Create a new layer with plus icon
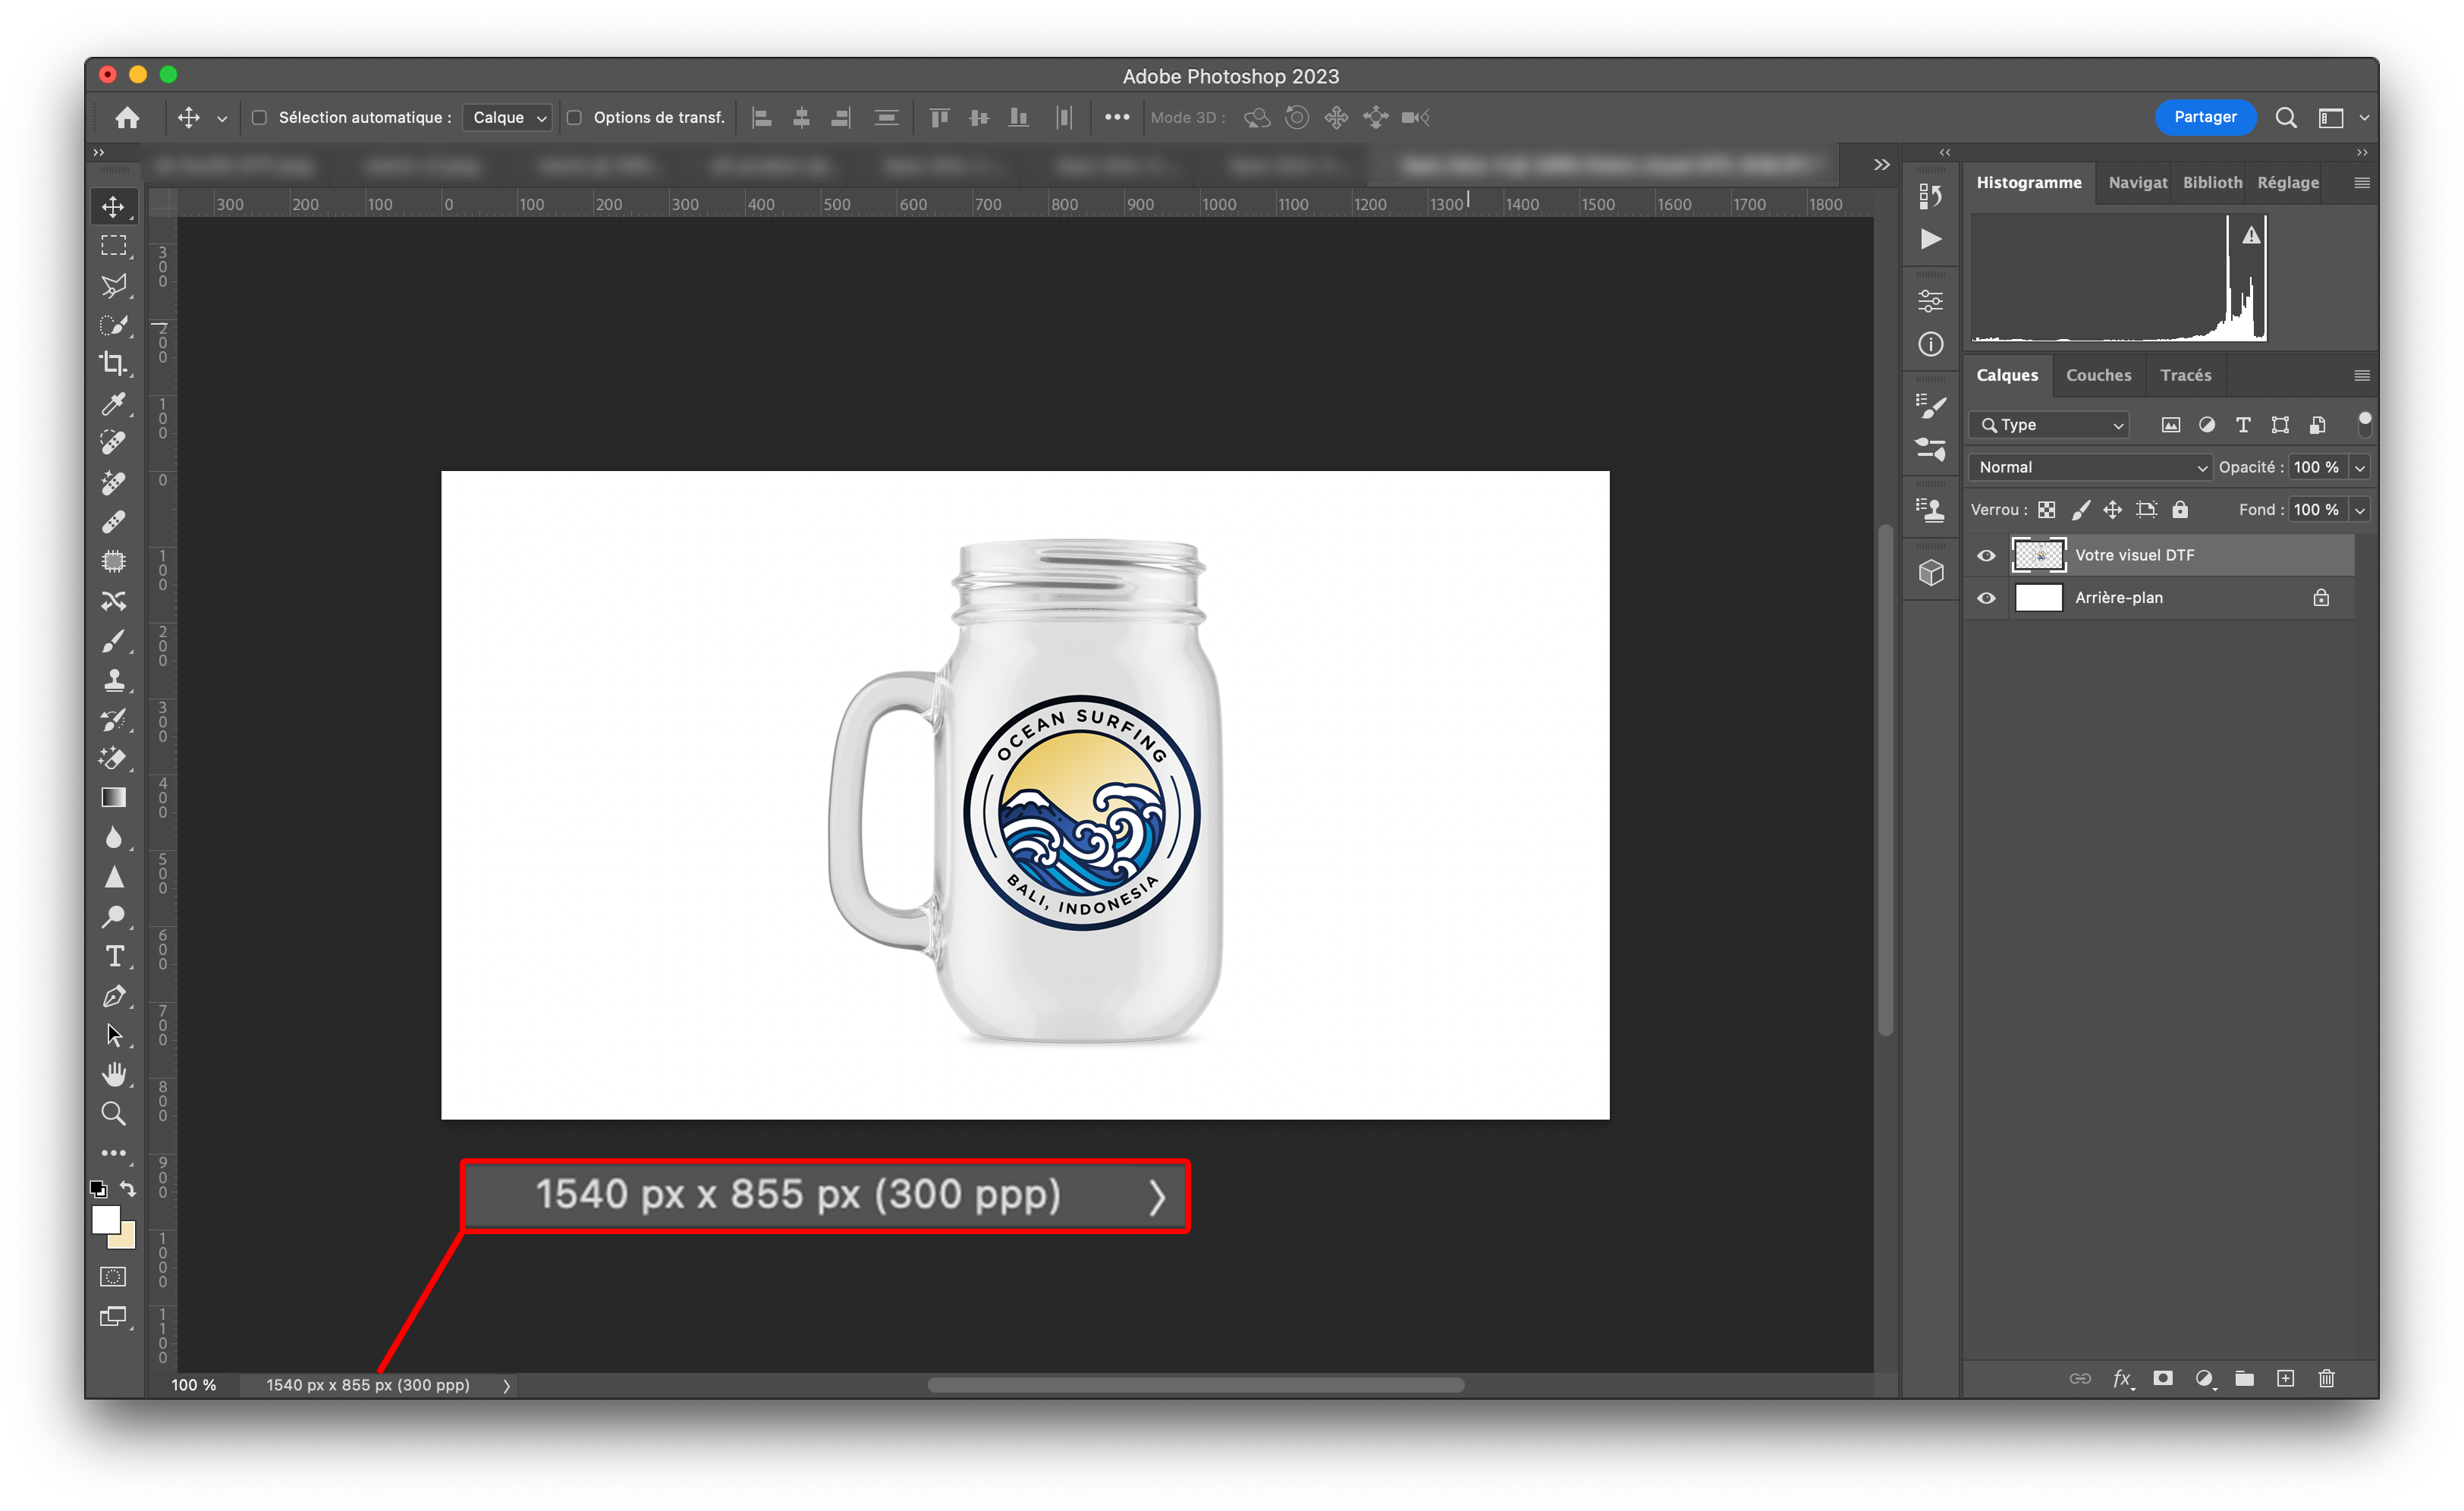 [2285, 1379]
